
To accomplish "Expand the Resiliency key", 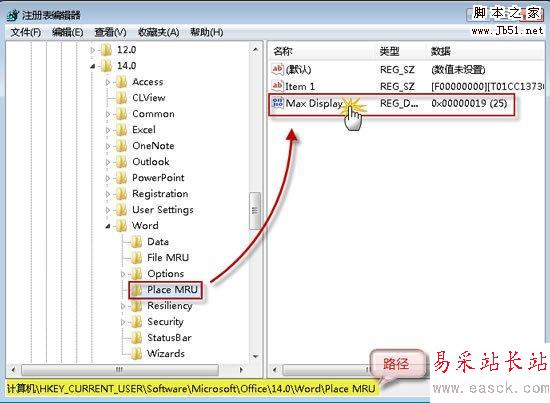I will [x=123, y=306].
